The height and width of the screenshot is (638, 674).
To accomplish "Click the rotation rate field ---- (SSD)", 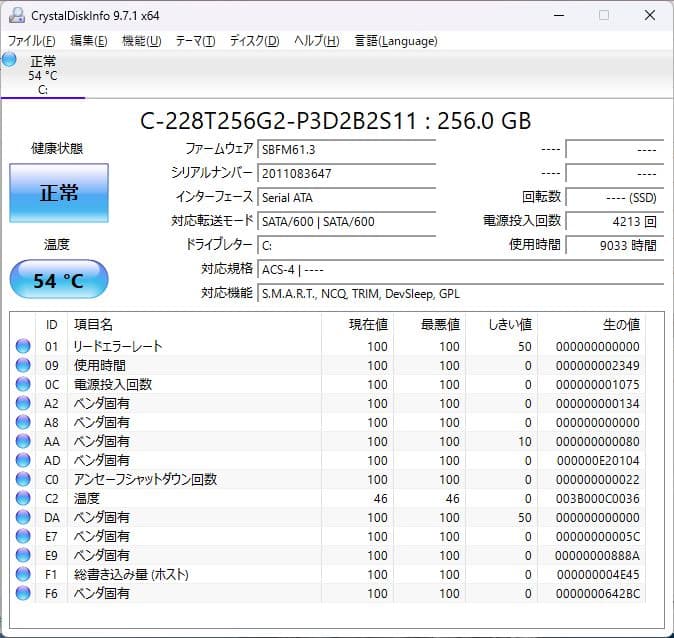I will pyautogui.click(x=615, y=198).
